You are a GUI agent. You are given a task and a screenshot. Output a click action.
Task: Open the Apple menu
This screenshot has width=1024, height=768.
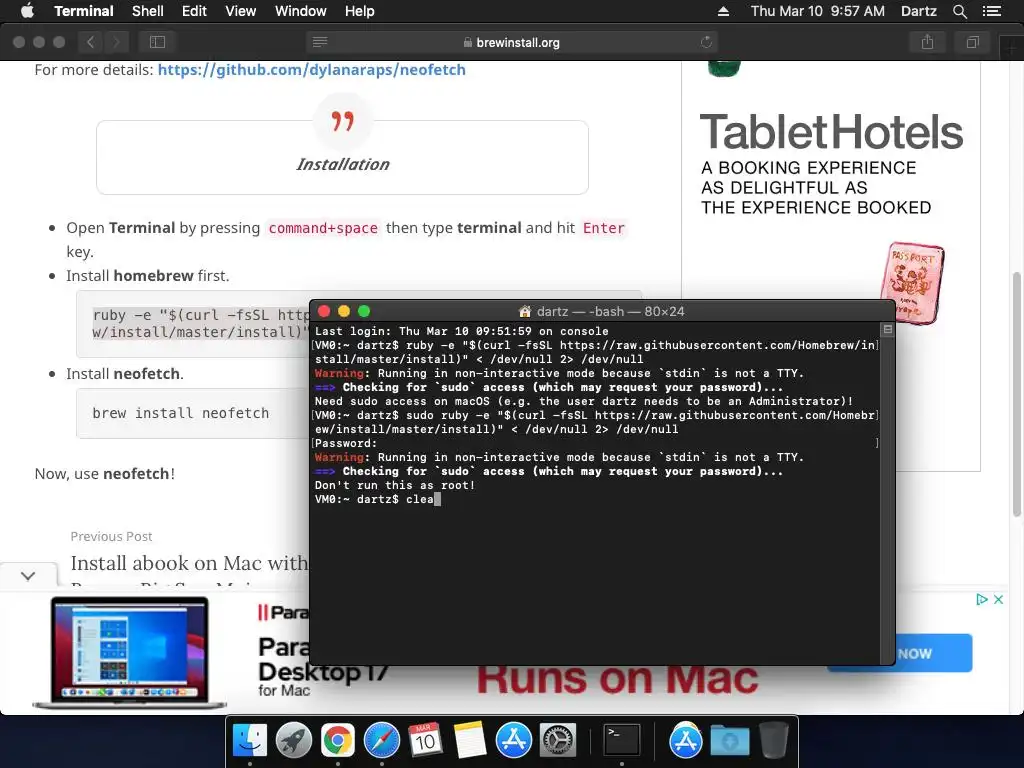(x=27, y=11)
